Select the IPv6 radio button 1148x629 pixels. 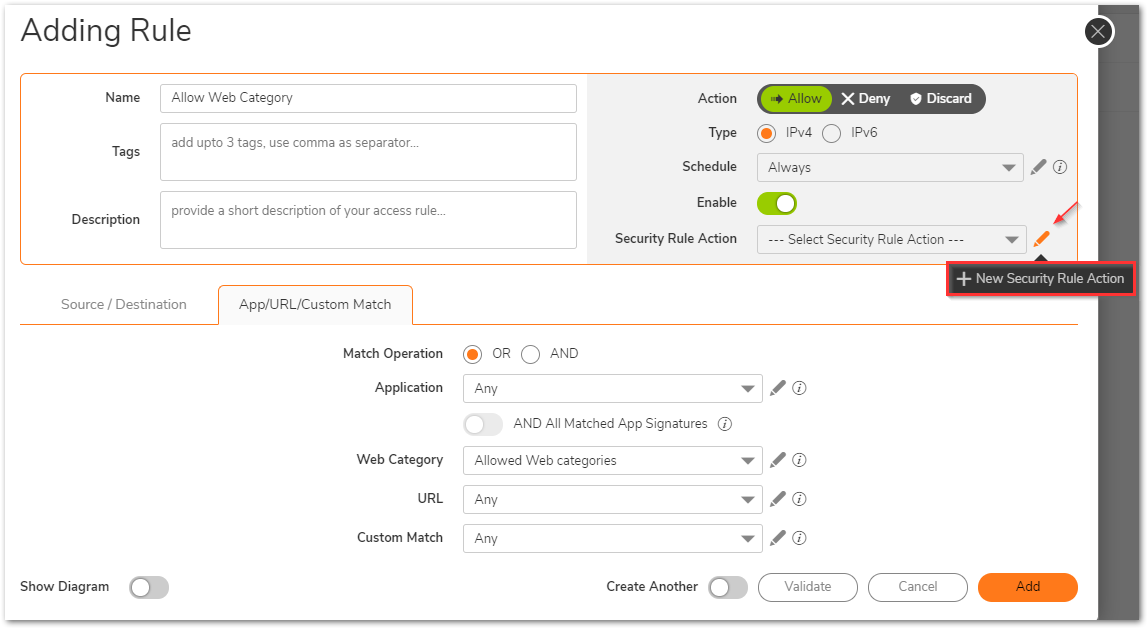[x=831, y=133]
